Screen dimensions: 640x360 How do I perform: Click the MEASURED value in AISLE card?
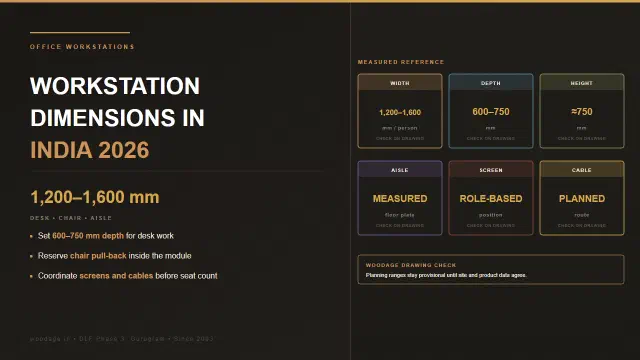[x=400, y=199]
